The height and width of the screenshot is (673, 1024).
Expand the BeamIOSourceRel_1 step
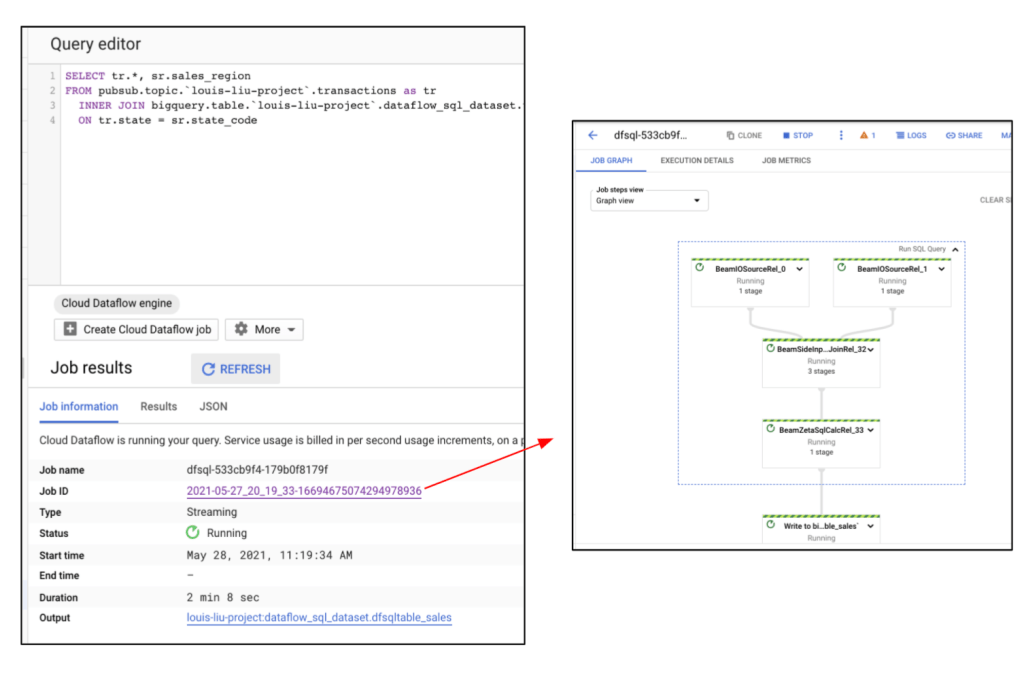tap(941, 268)
